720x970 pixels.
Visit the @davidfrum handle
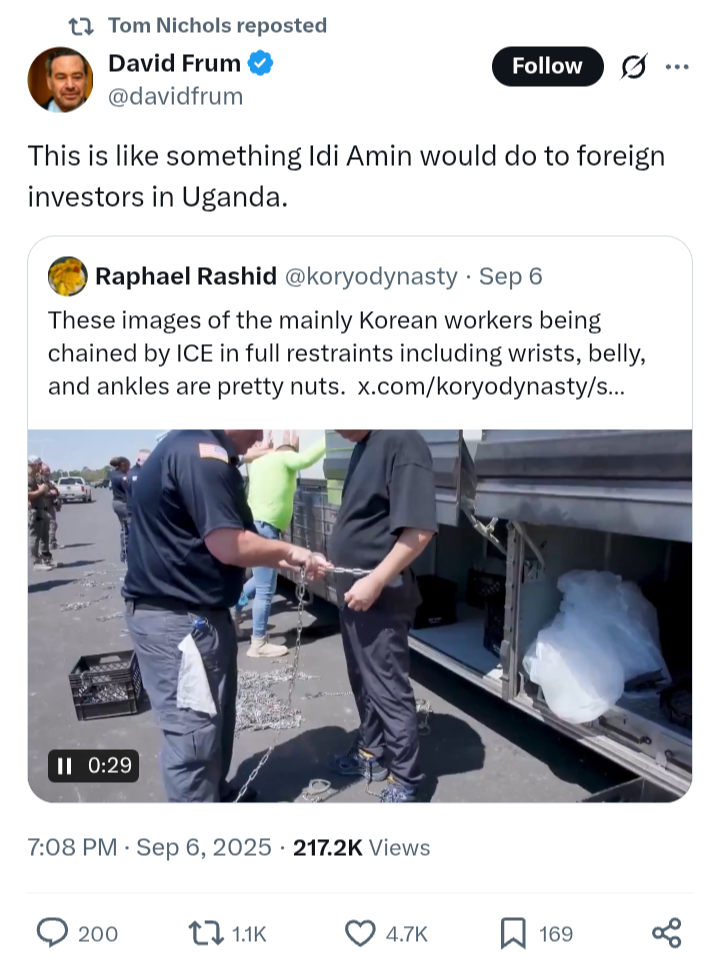pyautogui.click(x=175, y=96)
